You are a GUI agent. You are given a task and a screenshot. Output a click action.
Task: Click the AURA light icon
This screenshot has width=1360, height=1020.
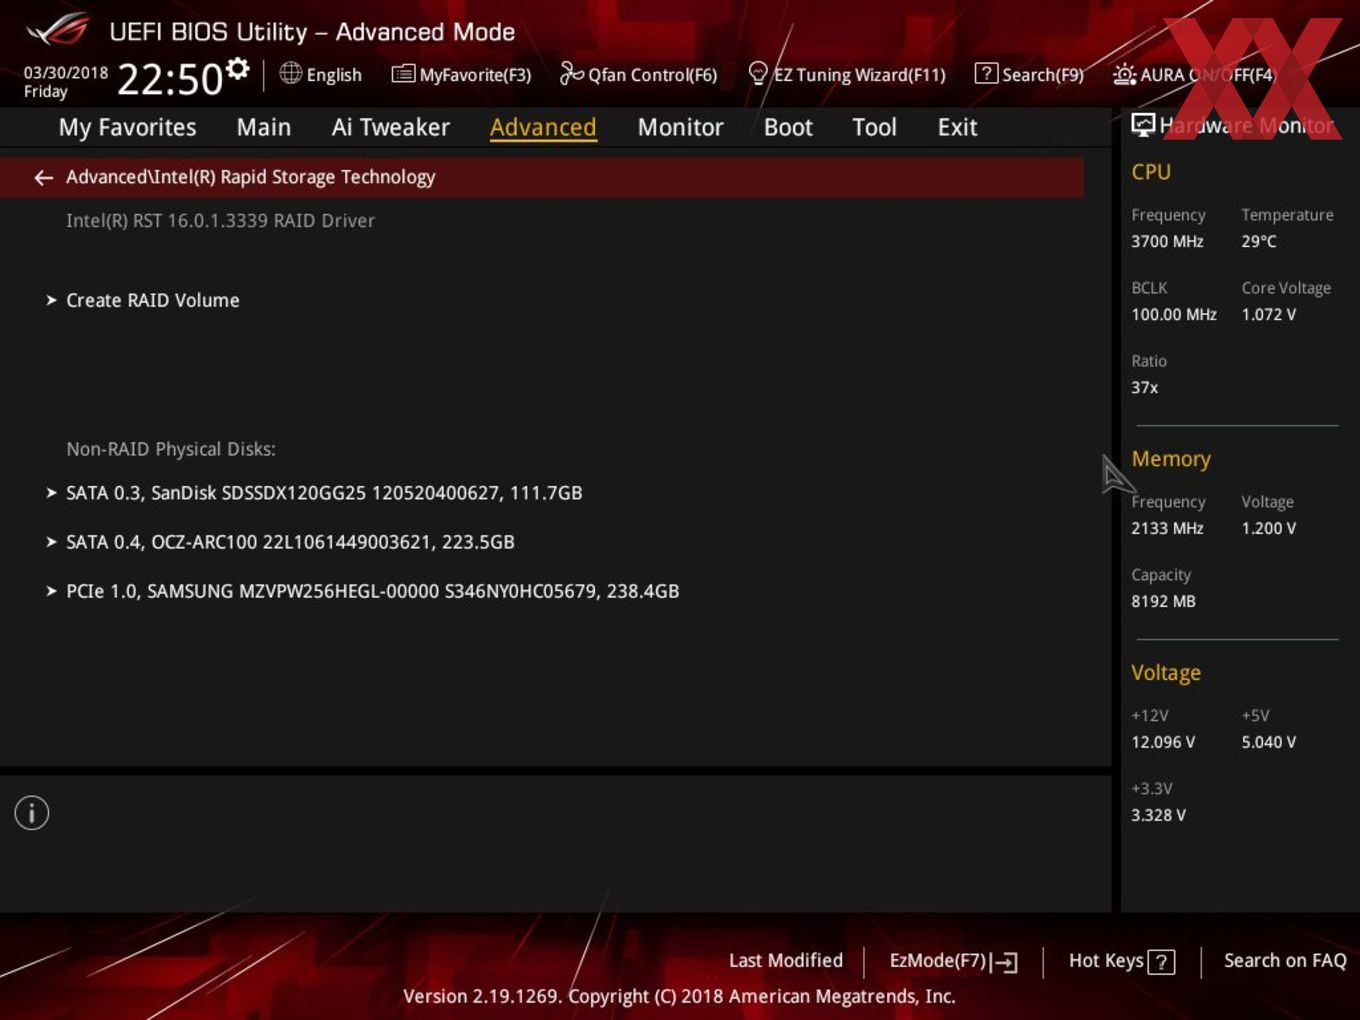(1124, 74)
